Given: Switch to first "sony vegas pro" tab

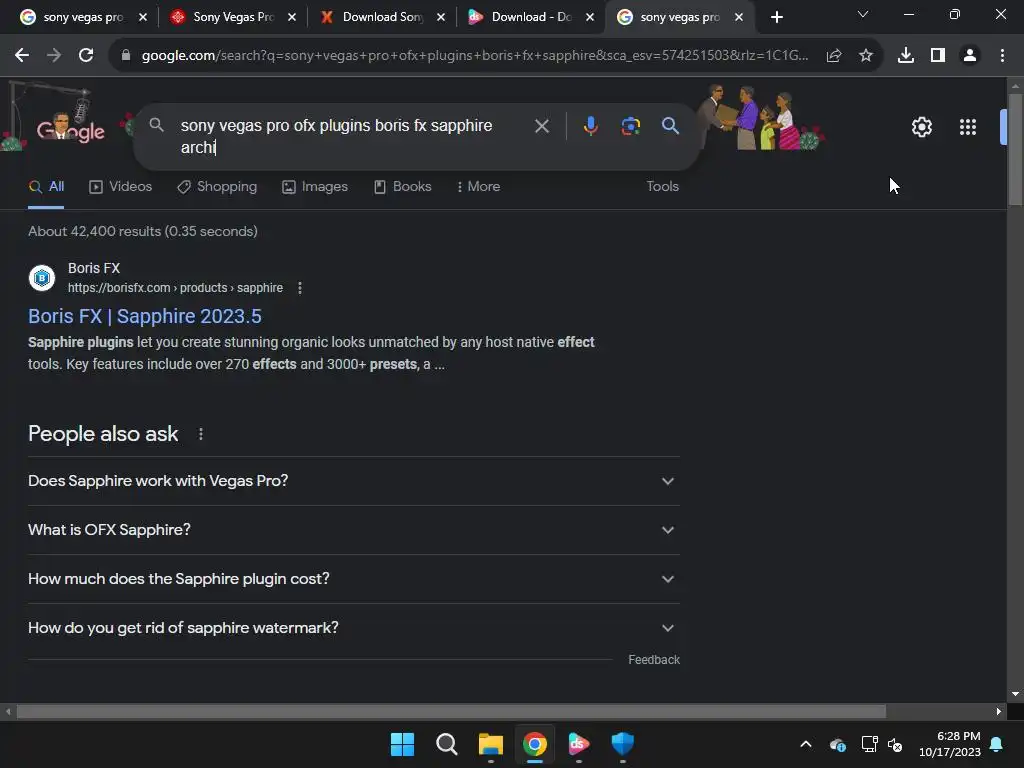Looking at the screenshot, I should tap(83, 17).
